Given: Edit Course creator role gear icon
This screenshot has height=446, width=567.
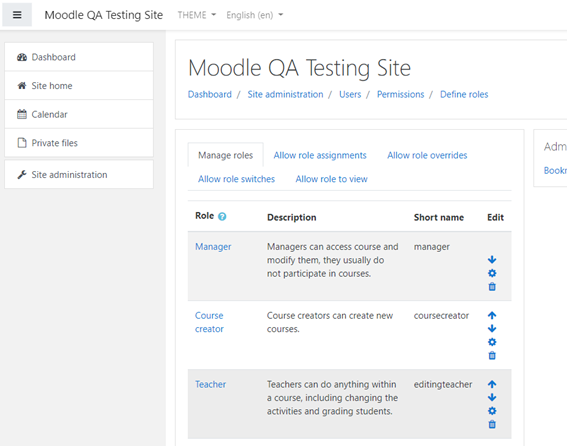Looking at the screenshot, I should (x=492, y=342).
